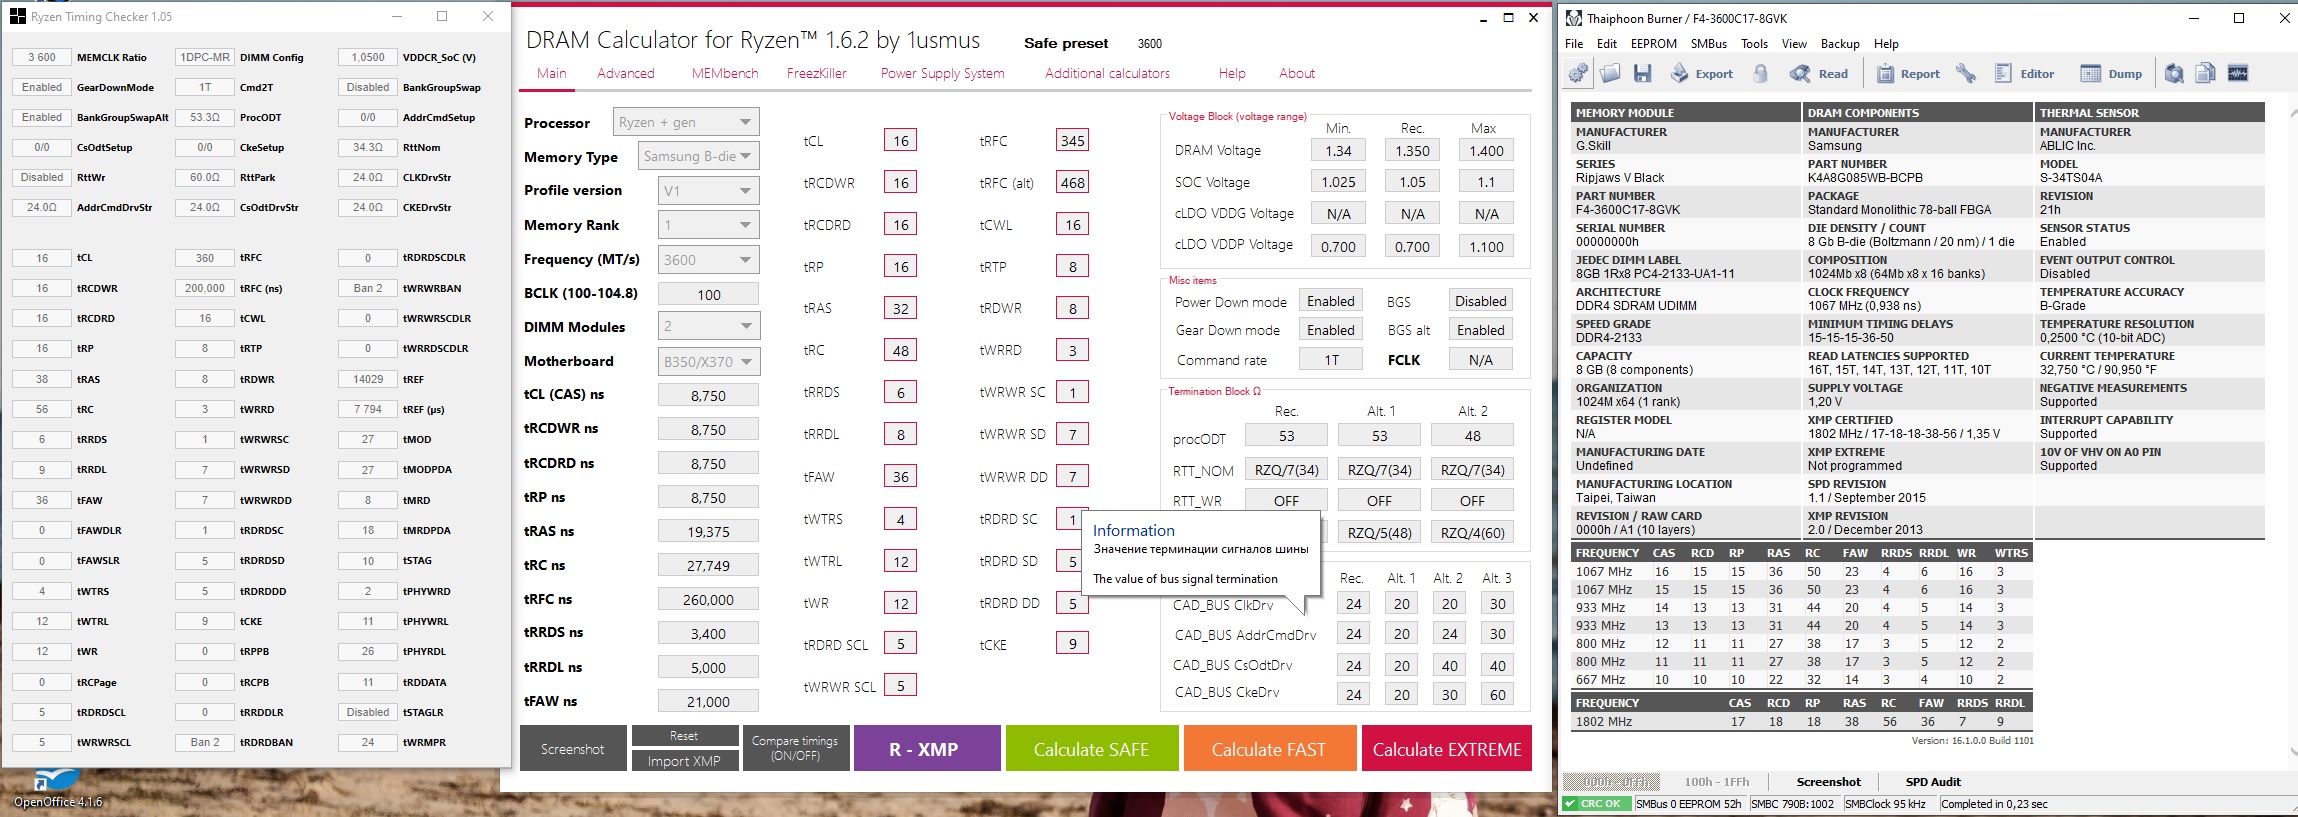
Task: Click the Thaiphoon Burner title bar icon
Action: (1574, 18)
